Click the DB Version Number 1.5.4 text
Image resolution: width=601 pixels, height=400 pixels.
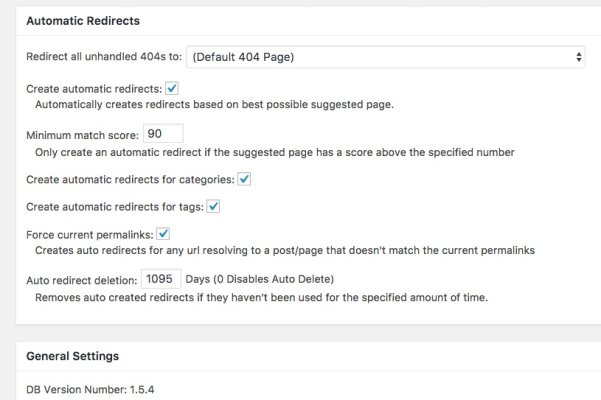click(x=90, y=390)
